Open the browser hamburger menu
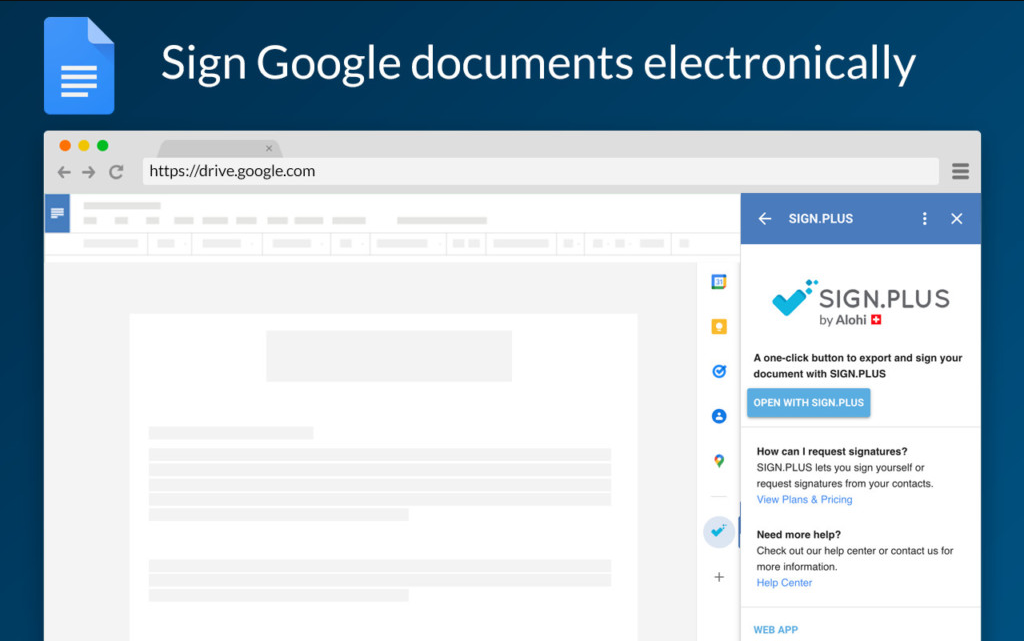Image resolution: width=1024 pixels, height=641 pixels. coord(960,171)
